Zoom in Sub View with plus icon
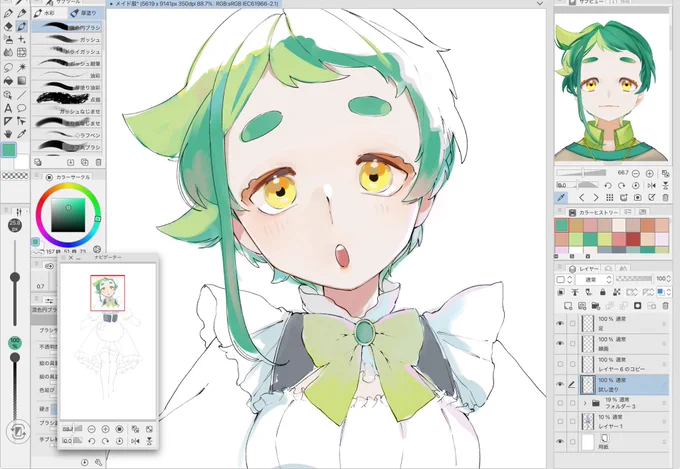 coord(649,173)
